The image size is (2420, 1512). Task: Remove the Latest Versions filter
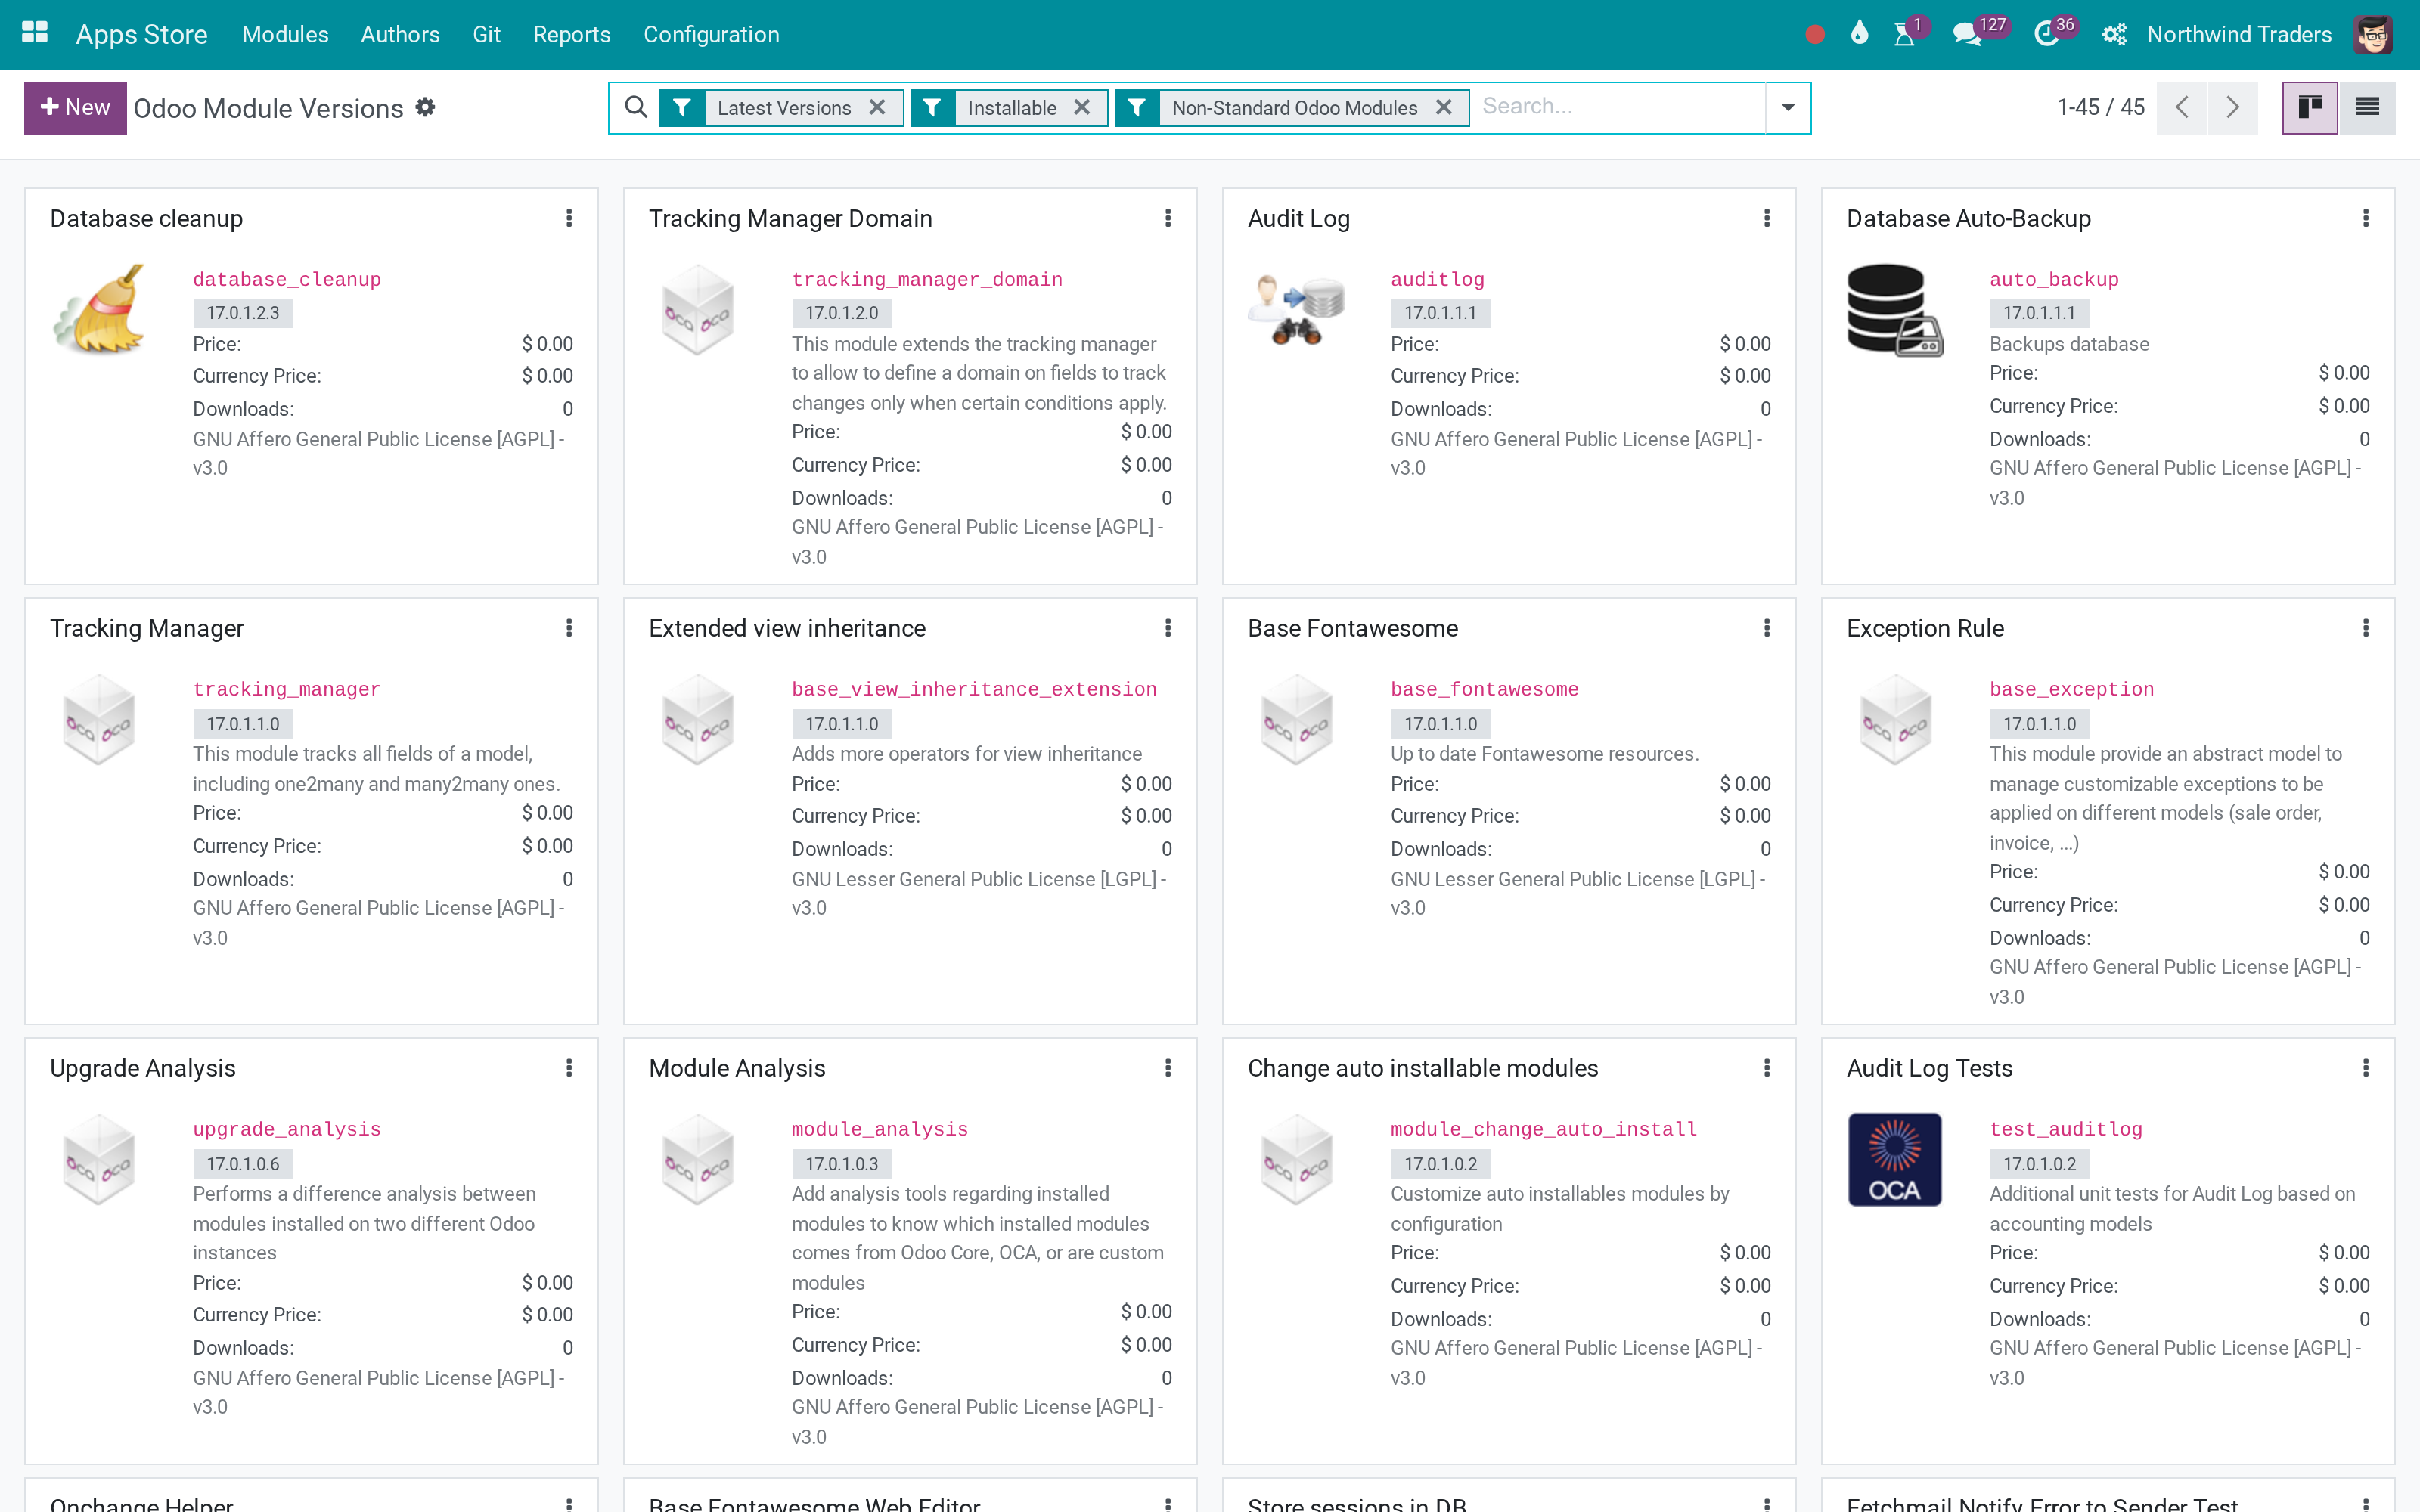pos(877,107)
